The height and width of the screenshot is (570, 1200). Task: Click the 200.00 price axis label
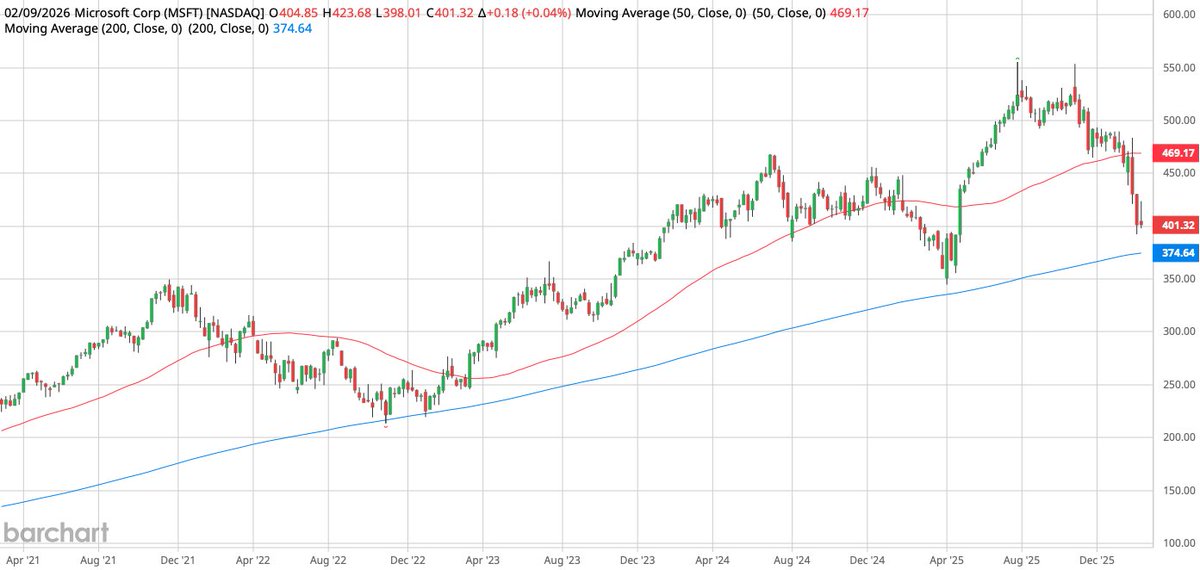coord(1179,438)
